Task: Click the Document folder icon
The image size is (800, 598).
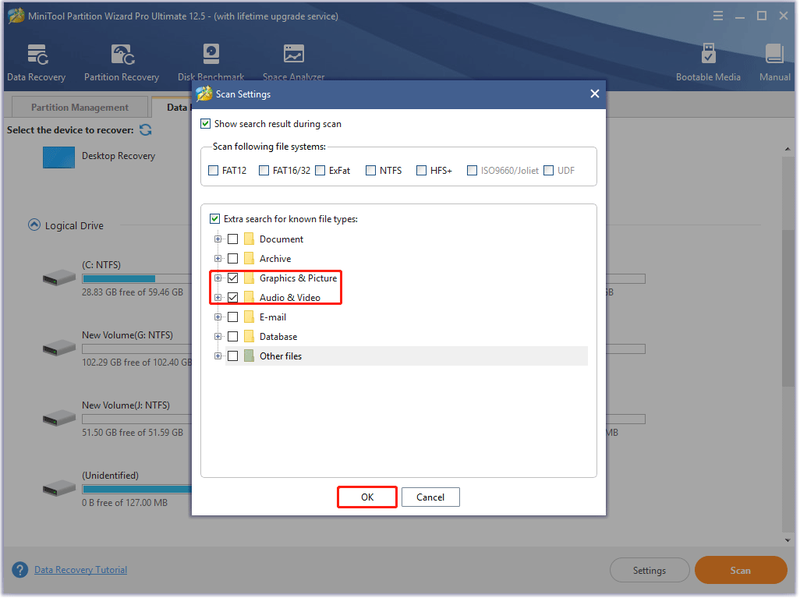Action: 249,239
